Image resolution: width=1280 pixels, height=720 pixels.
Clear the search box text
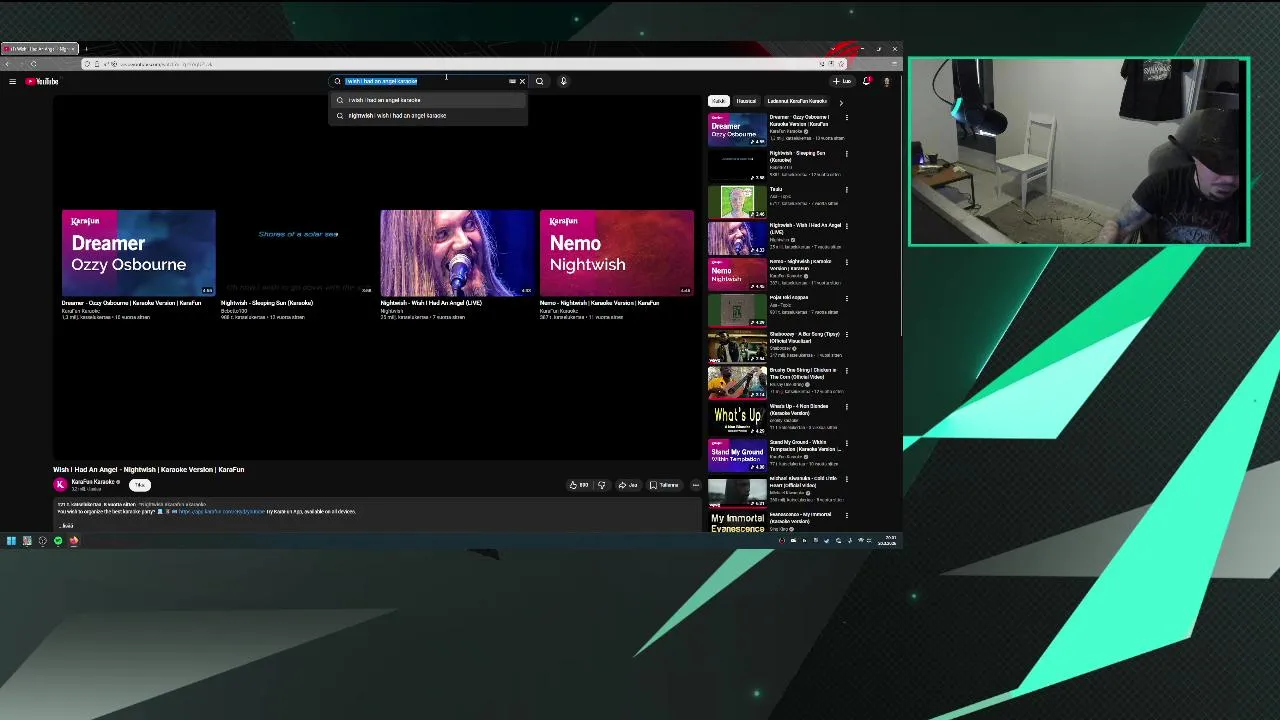(522, 81)
